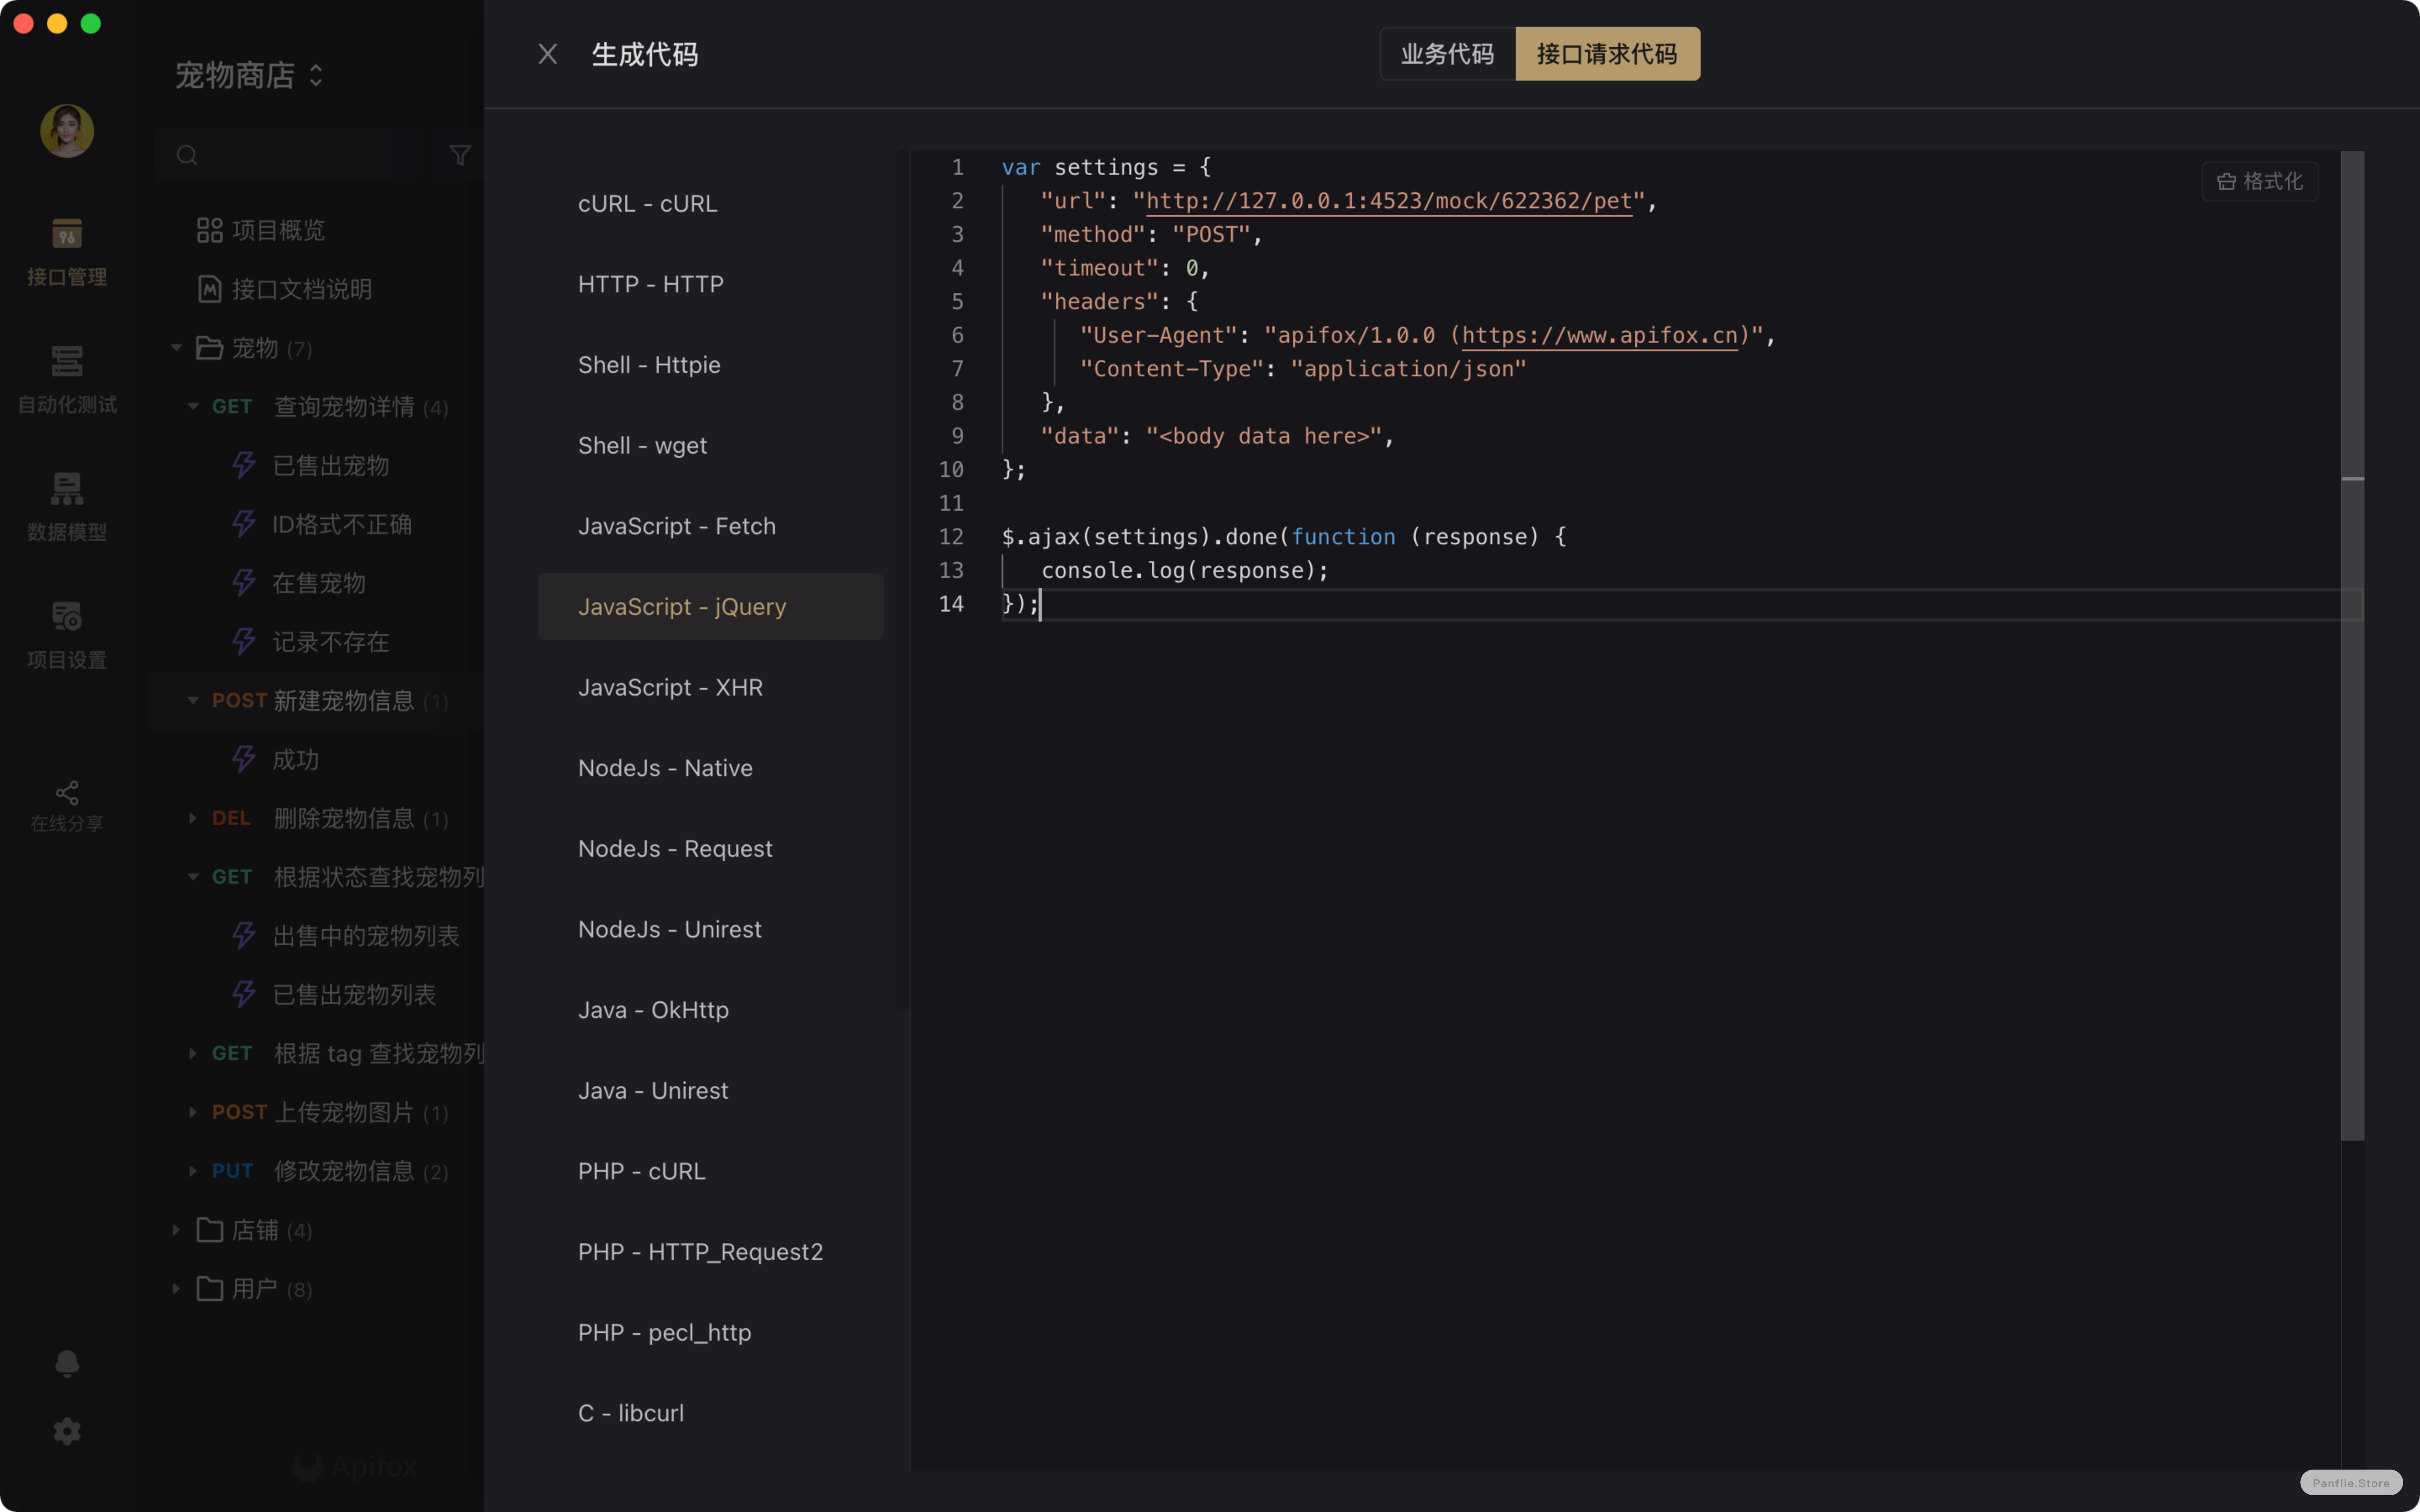2420x1512 pixels.
Task: Pick PHP - HTTP_Request2 option
Action: (710, 1252)
